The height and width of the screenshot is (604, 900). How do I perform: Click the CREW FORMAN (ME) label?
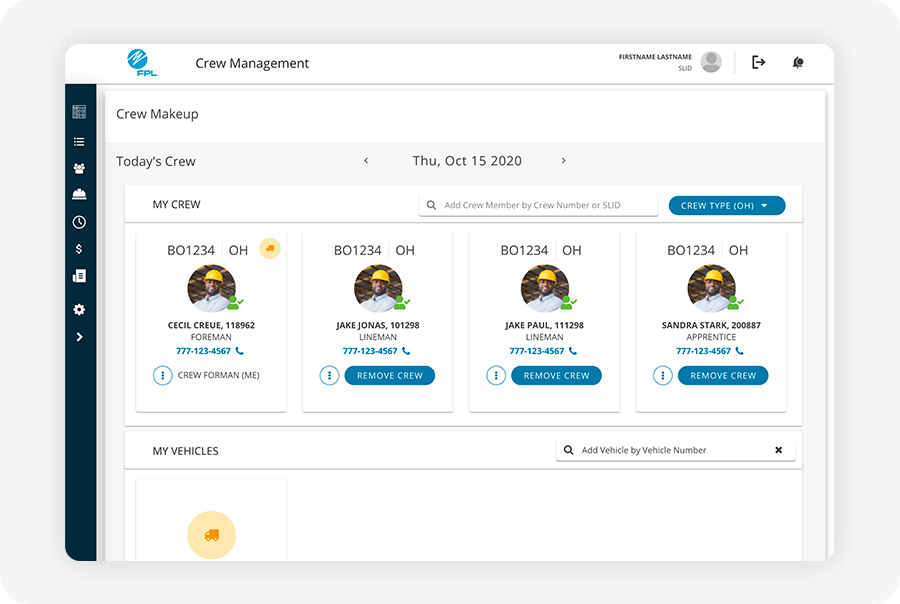tap(219, 375)
